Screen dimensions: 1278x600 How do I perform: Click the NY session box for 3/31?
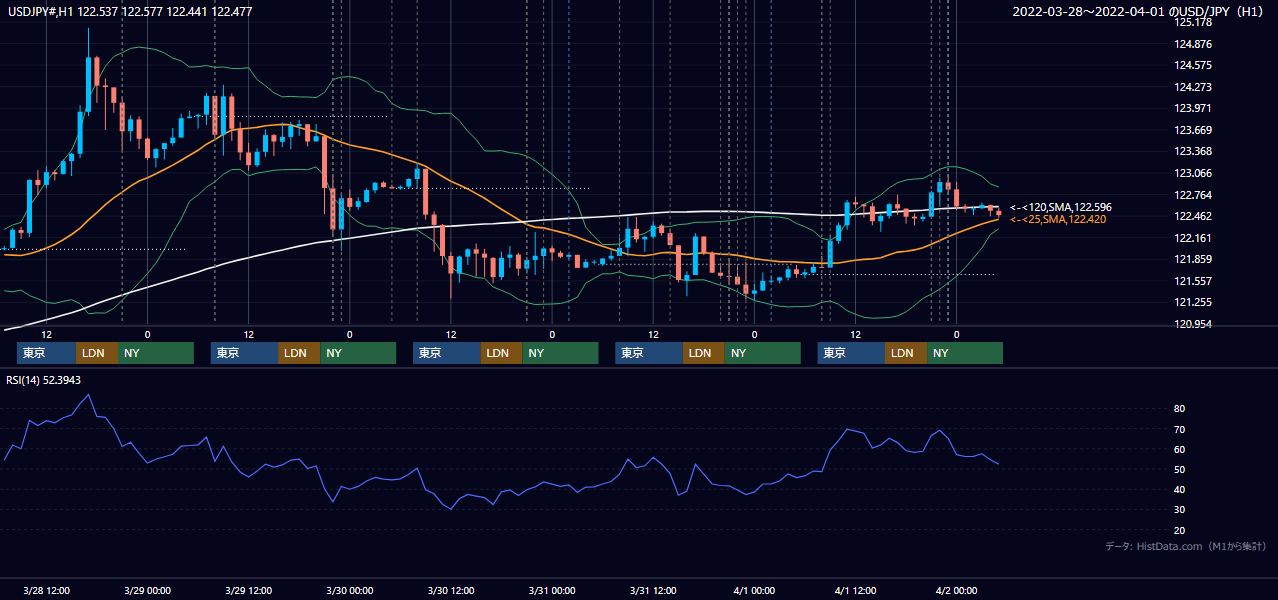click(x=762, y=353)
